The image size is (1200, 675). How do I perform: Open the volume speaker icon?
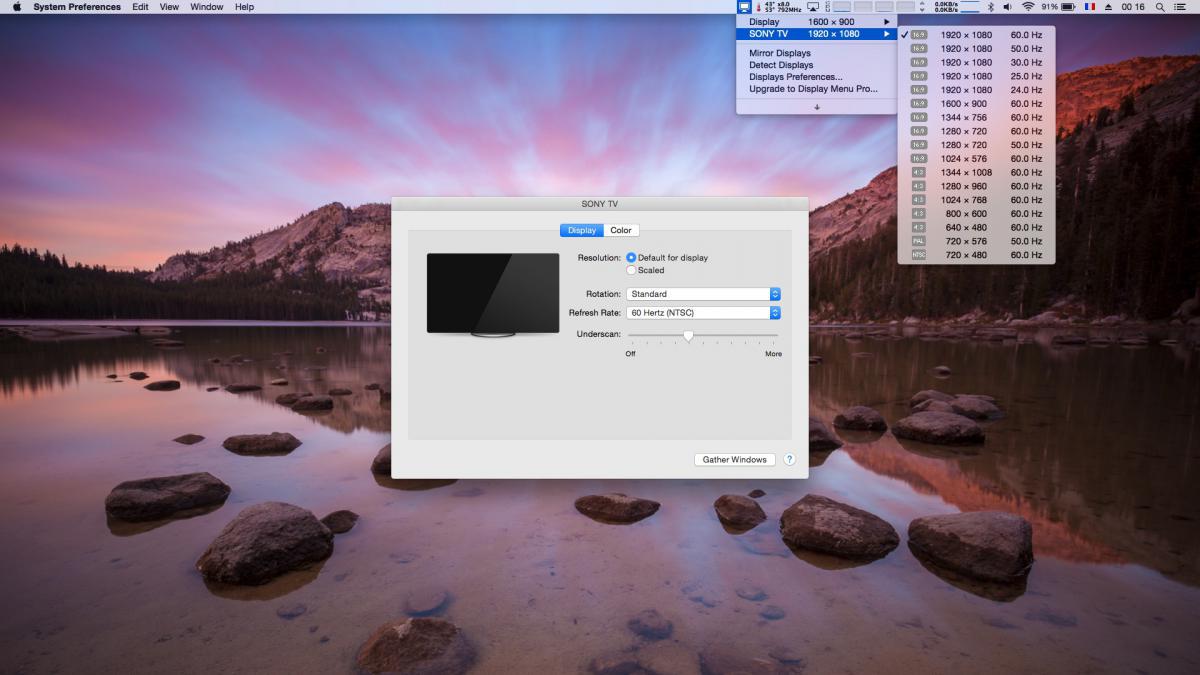tap(1008, 7)
